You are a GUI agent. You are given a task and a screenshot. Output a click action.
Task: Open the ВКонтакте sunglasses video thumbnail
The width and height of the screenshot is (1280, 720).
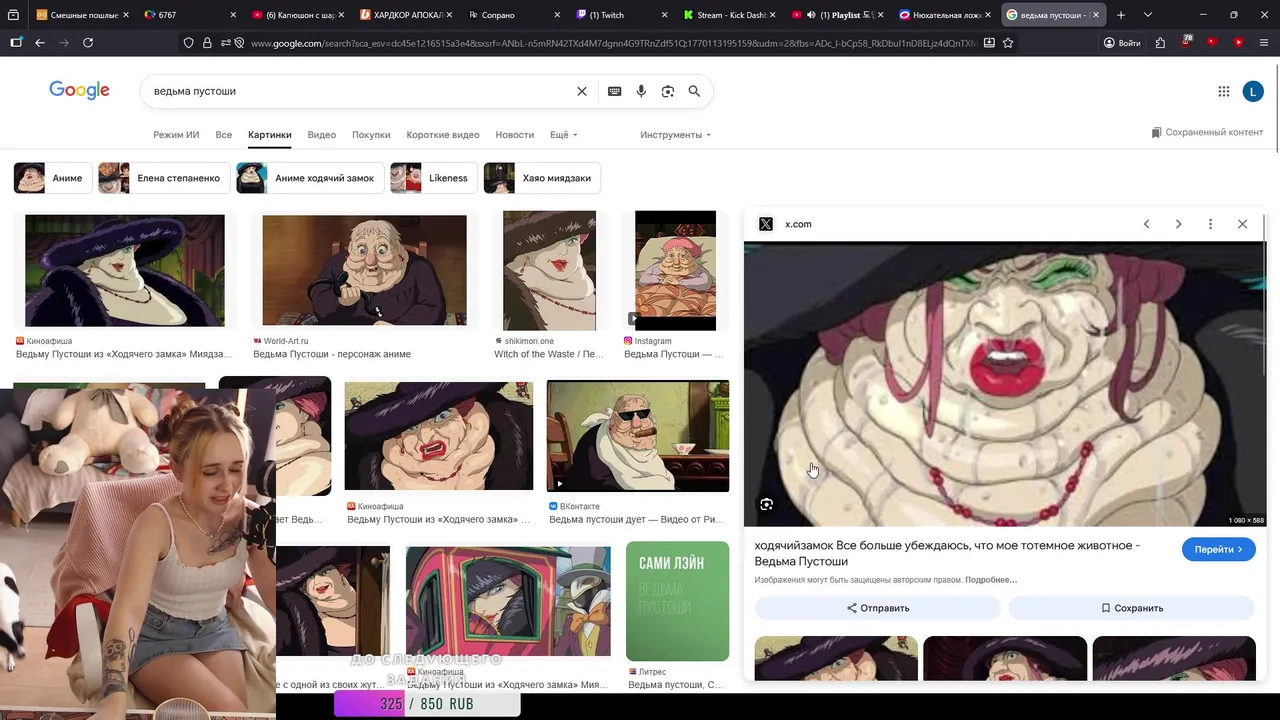click(x=638, y=436)
